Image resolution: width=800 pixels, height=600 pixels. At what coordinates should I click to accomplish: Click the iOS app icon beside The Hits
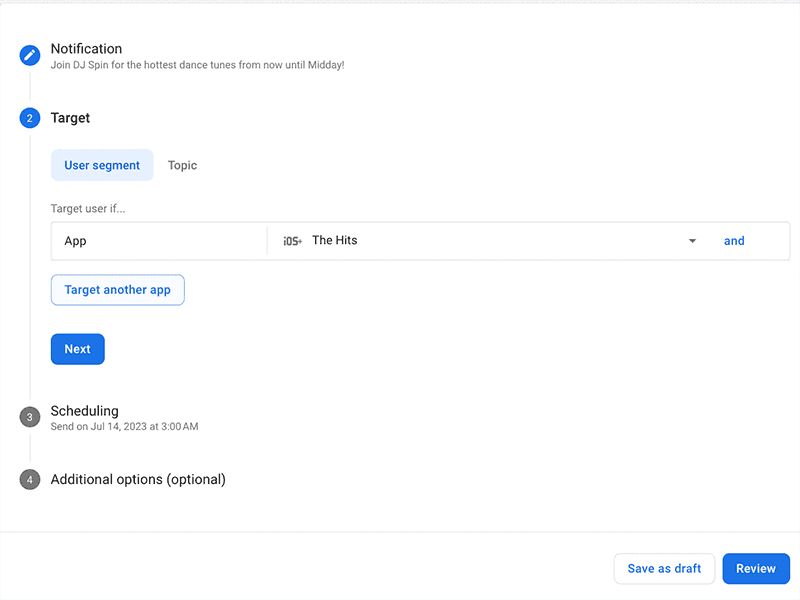(292, 240)
